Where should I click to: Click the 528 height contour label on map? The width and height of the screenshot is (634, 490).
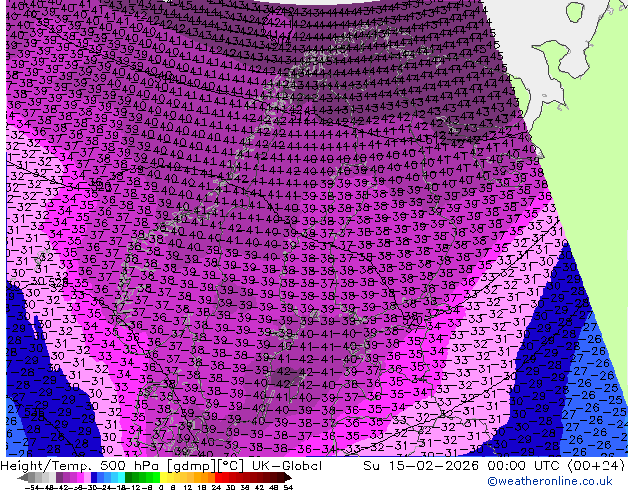(x=58, y=283)
